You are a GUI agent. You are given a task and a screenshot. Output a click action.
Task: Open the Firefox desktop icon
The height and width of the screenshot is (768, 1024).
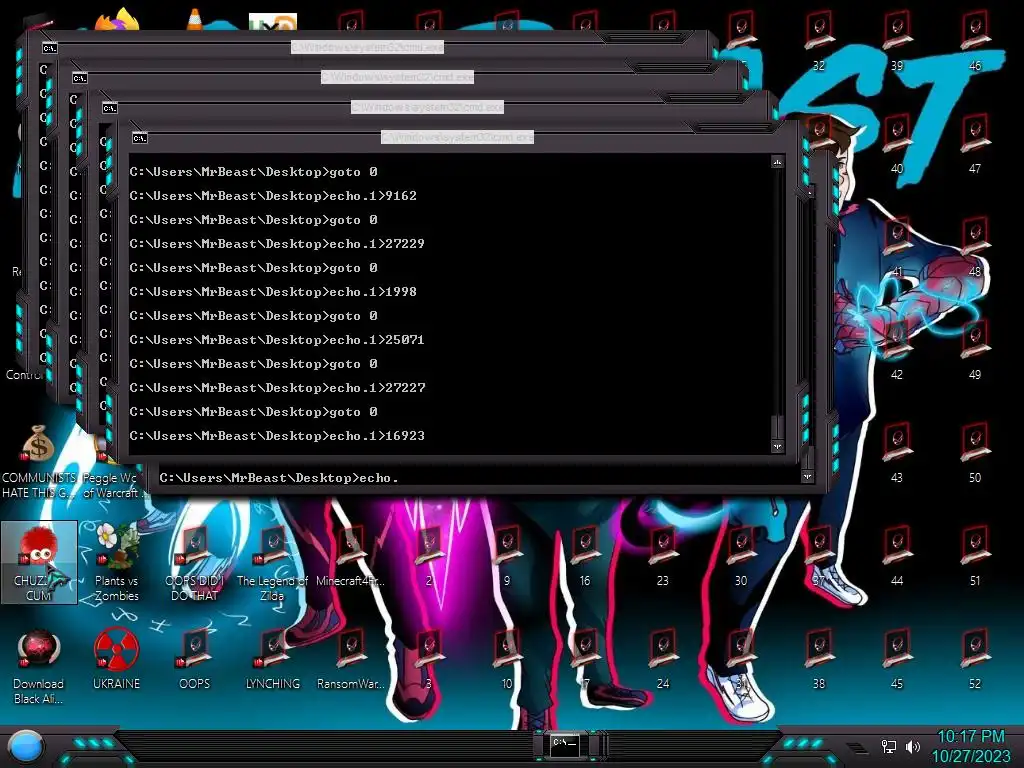[x=116, y=20]
